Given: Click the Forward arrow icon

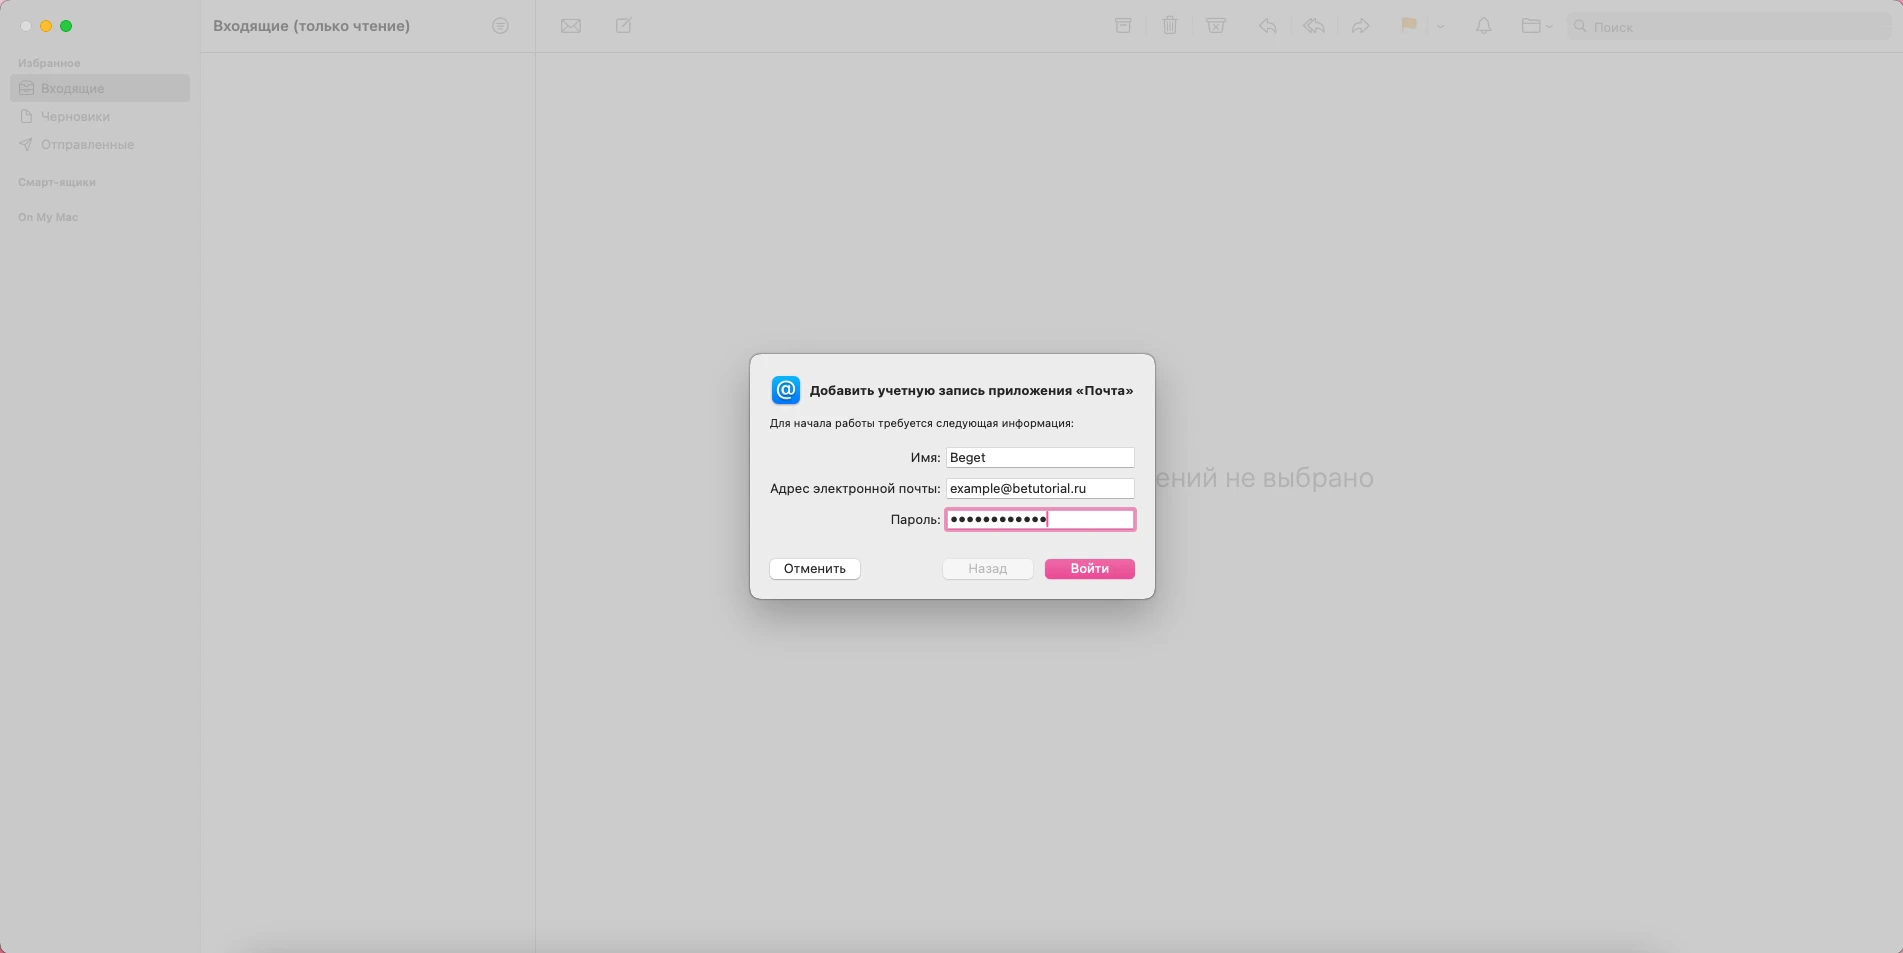Looking at the screenshot, I should (1360, 26).
